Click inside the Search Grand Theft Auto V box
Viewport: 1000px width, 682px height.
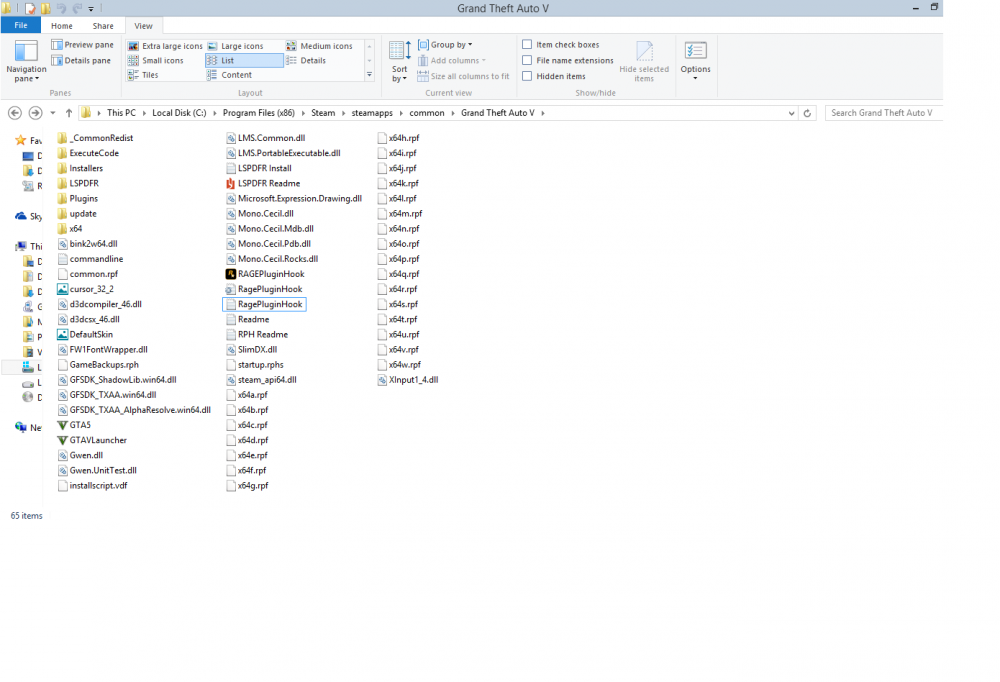(x=884, y=113)
